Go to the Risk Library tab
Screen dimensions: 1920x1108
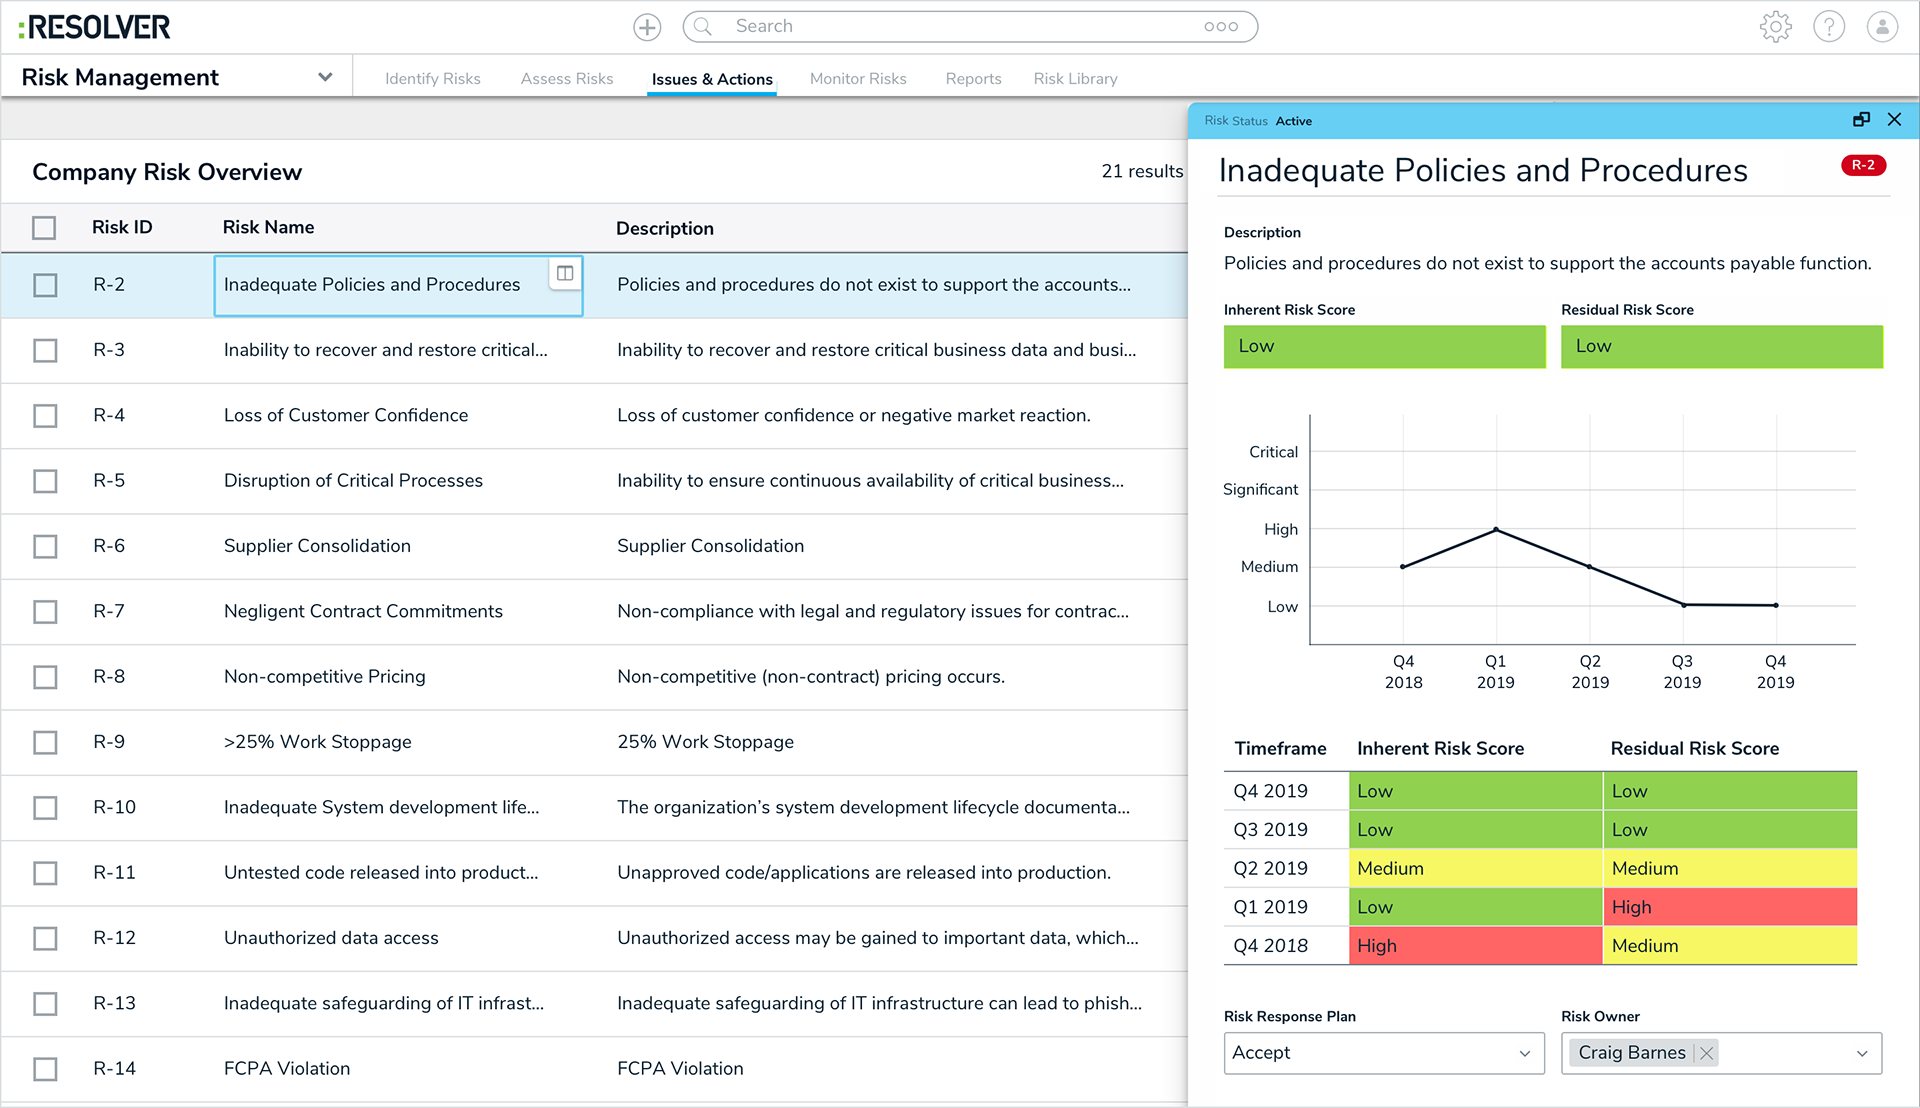pos(1075,79)
